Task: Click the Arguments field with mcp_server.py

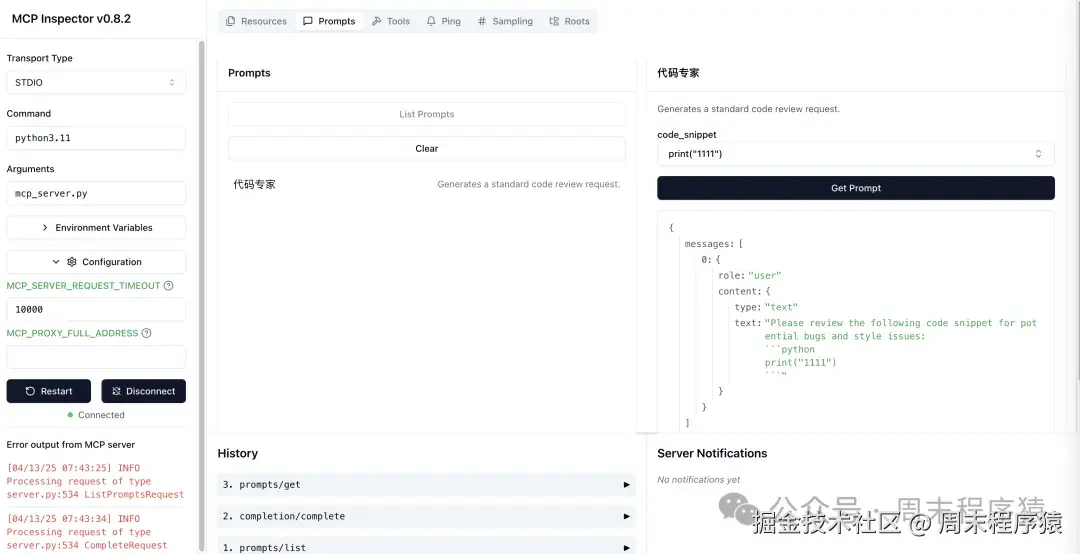Action: 96,194
